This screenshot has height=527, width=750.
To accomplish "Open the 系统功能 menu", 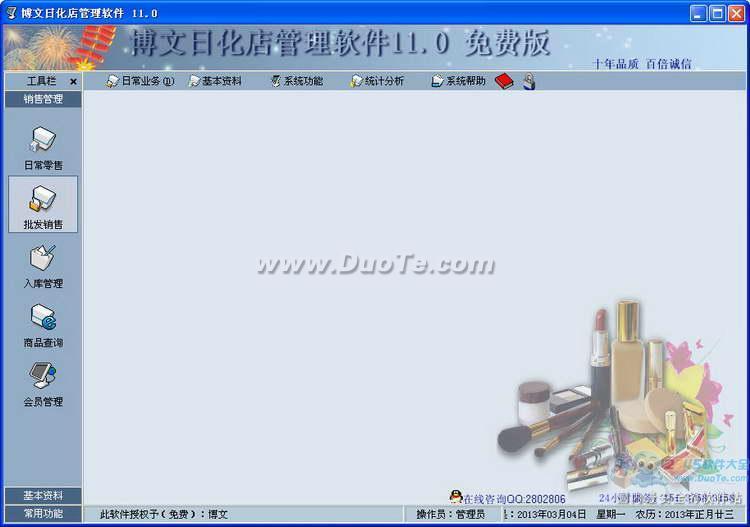I will (296, 81).
